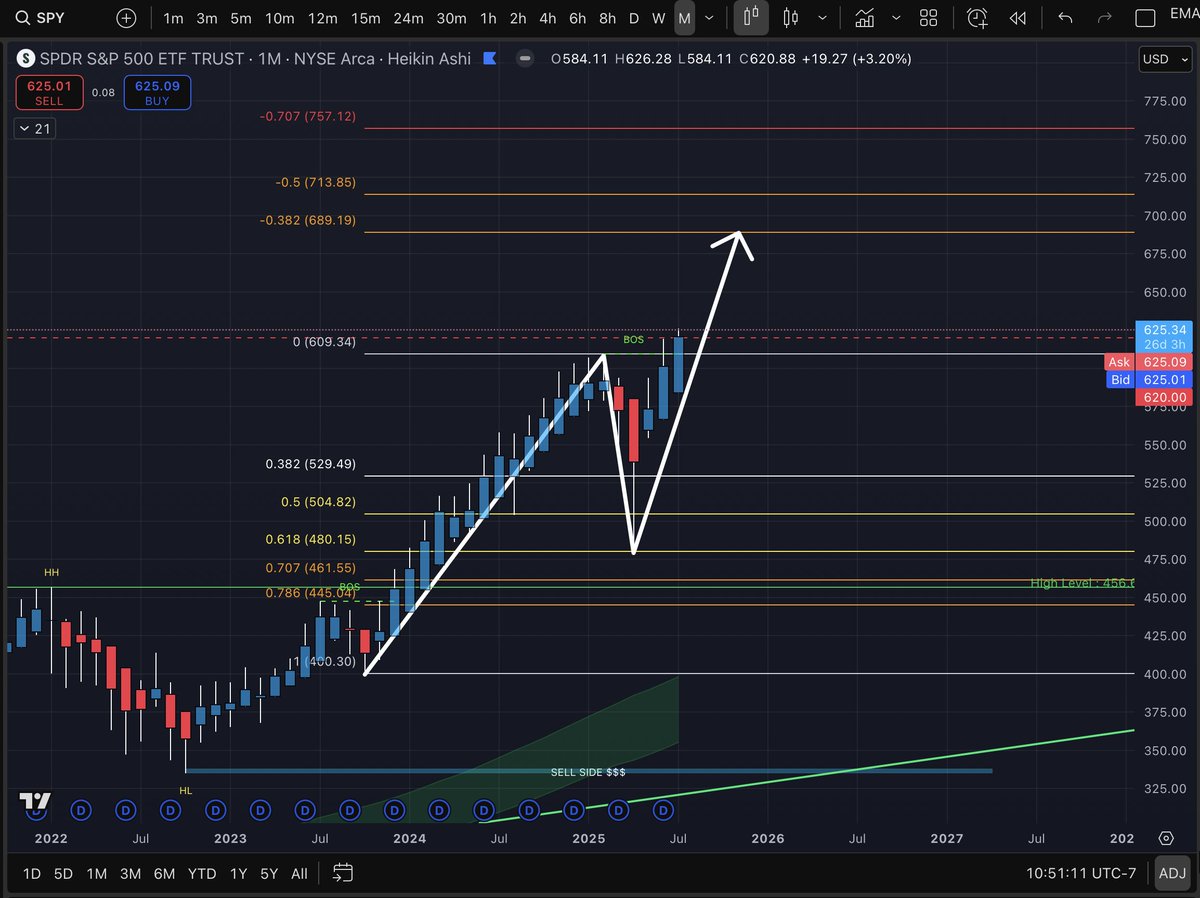Screen dimensions: 1200x898
Task: Open the indicator templates grid icon
Action: coord(928,18)
